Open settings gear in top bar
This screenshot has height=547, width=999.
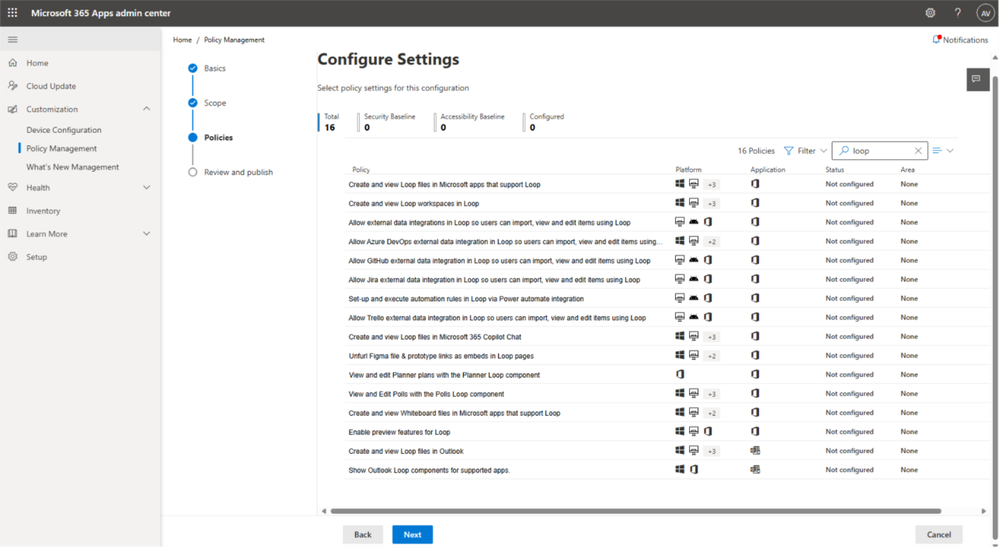coord(930,13)
